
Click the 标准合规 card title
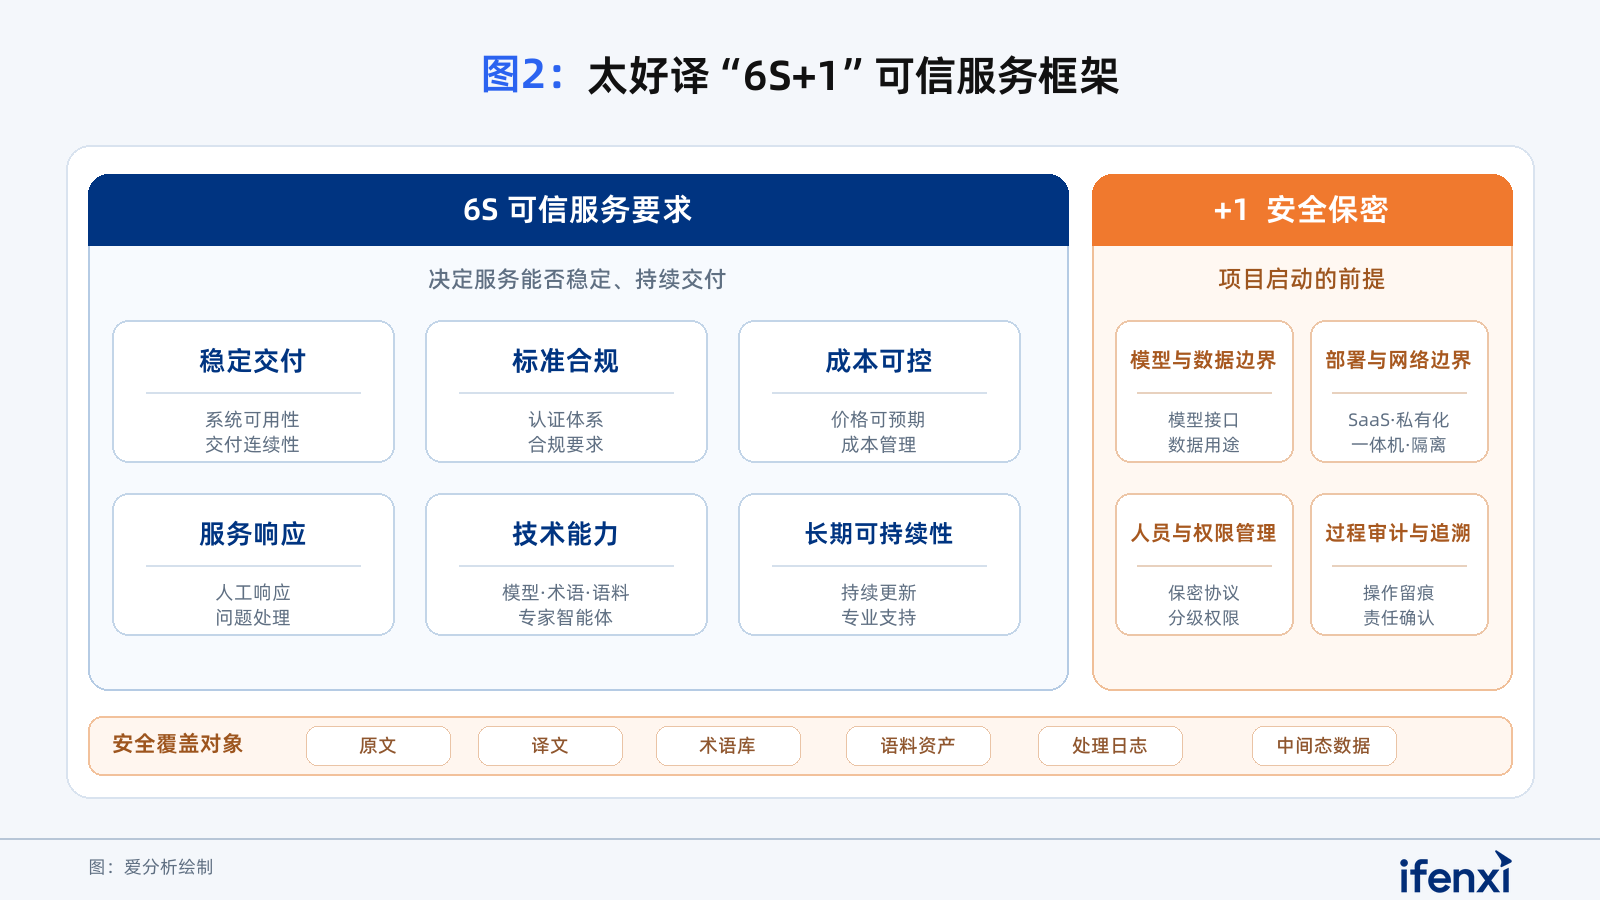[x=566, y=361]
